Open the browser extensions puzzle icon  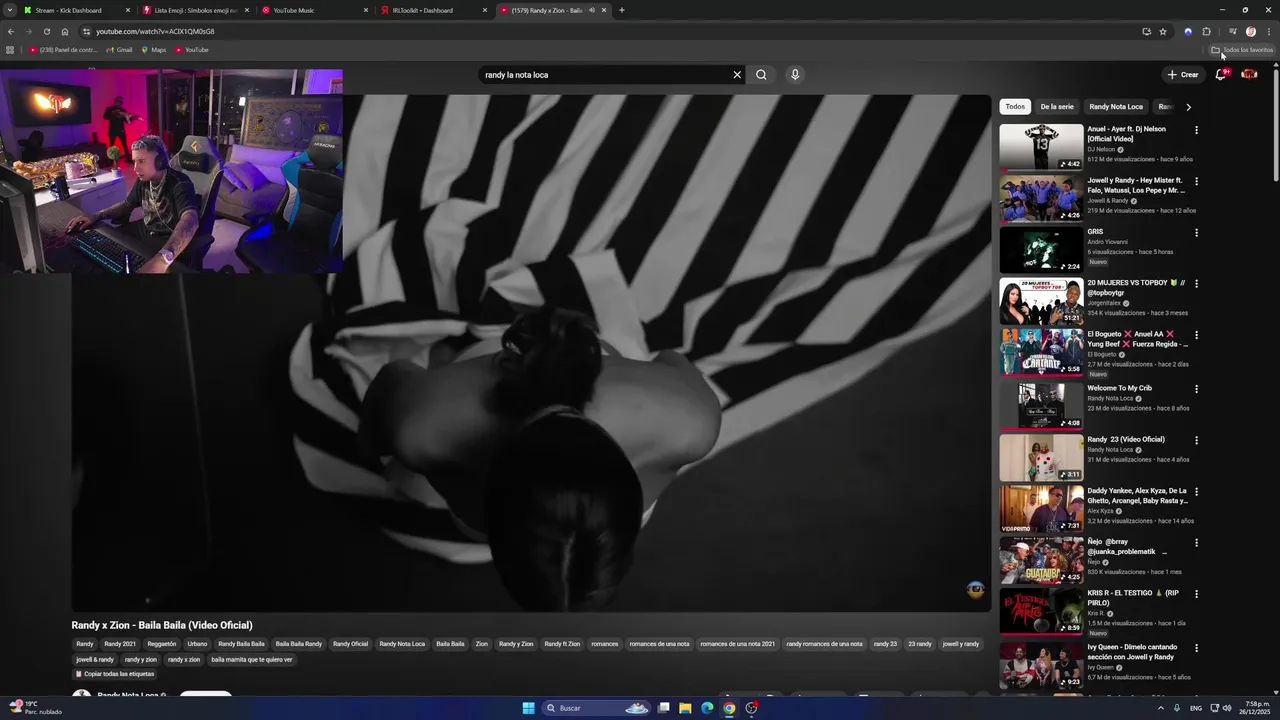(1206, 31)
